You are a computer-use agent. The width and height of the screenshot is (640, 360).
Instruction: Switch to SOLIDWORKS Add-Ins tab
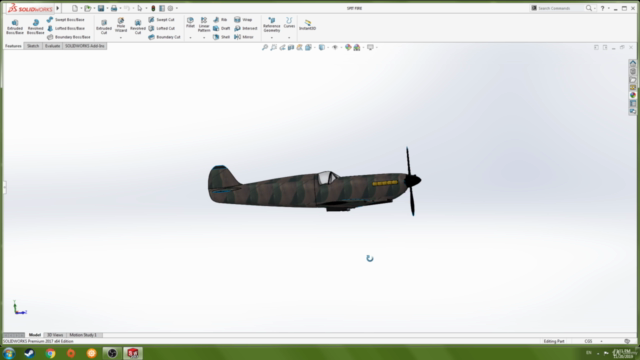coord(84,46)
